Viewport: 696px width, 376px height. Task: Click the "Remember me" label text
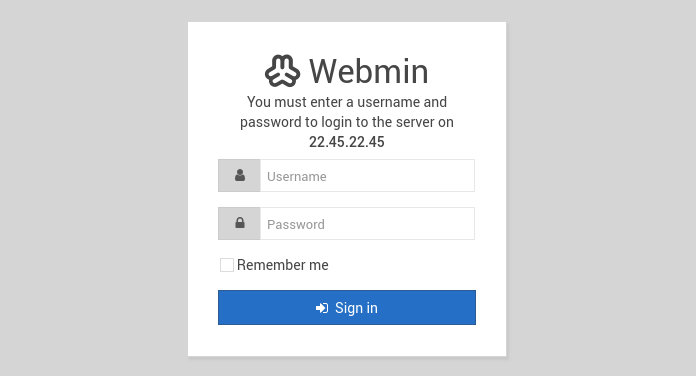[283, 265]
